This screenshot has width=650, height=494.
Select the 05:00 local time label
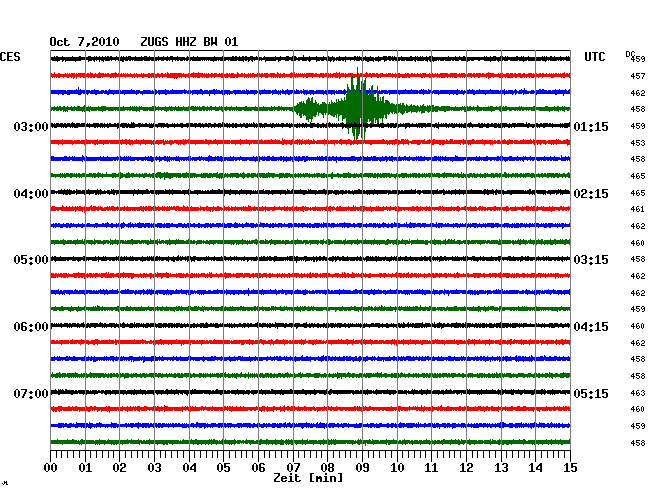(x=31, y=260)
